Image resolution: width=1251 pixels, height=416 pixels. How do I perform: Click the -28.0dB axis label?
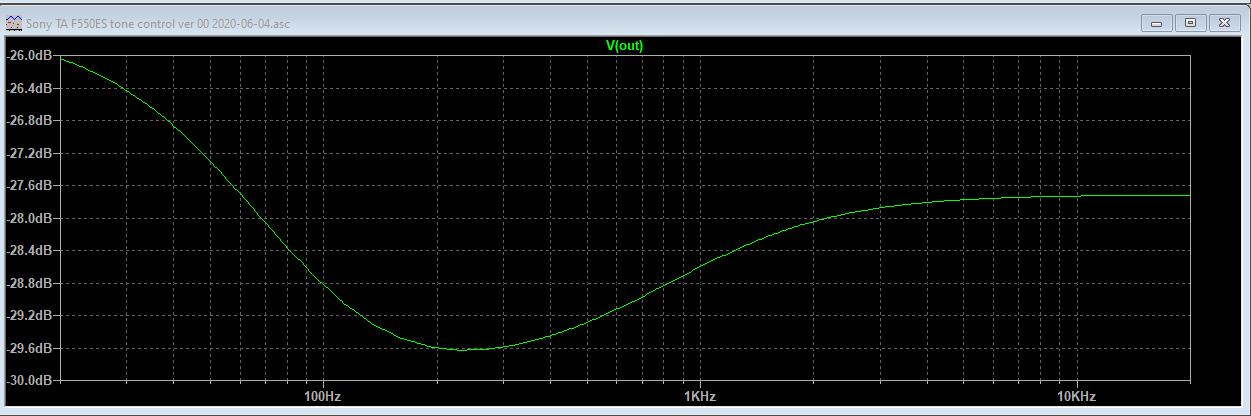pyautogui.click(x=29, y=218)
